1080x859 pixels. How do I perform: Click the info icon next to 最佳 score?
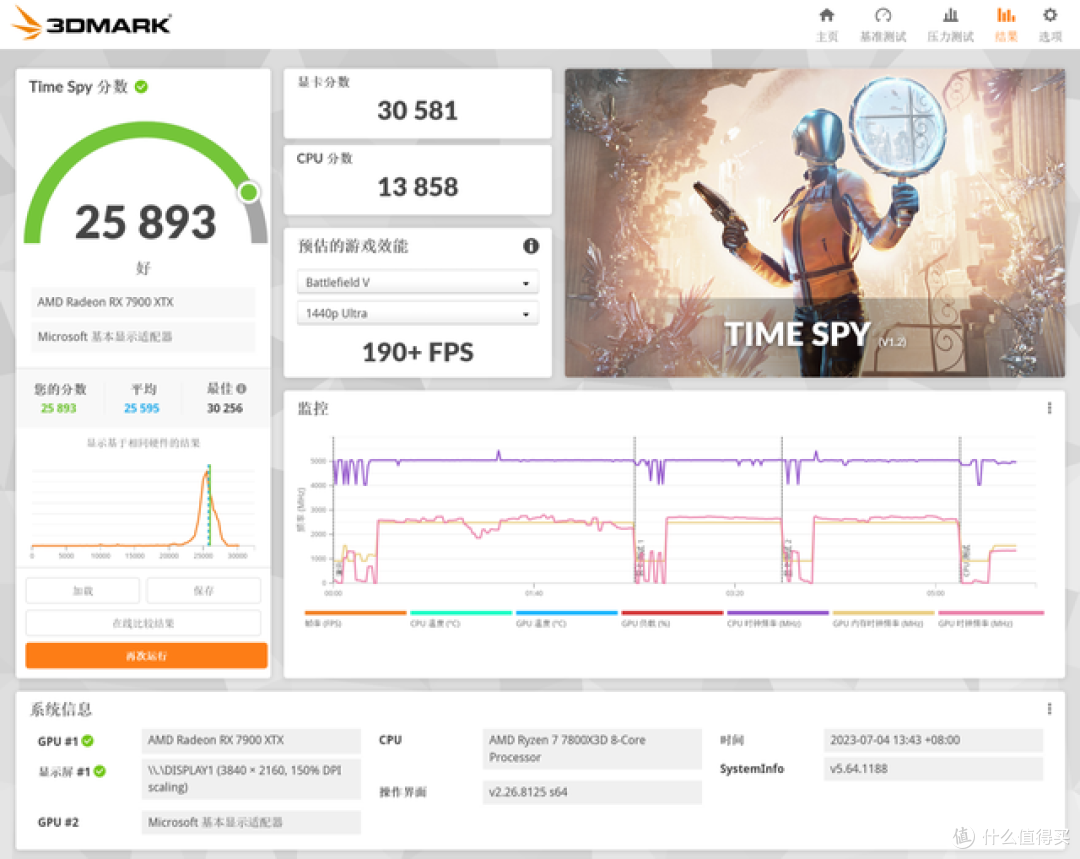pos(242,389)
